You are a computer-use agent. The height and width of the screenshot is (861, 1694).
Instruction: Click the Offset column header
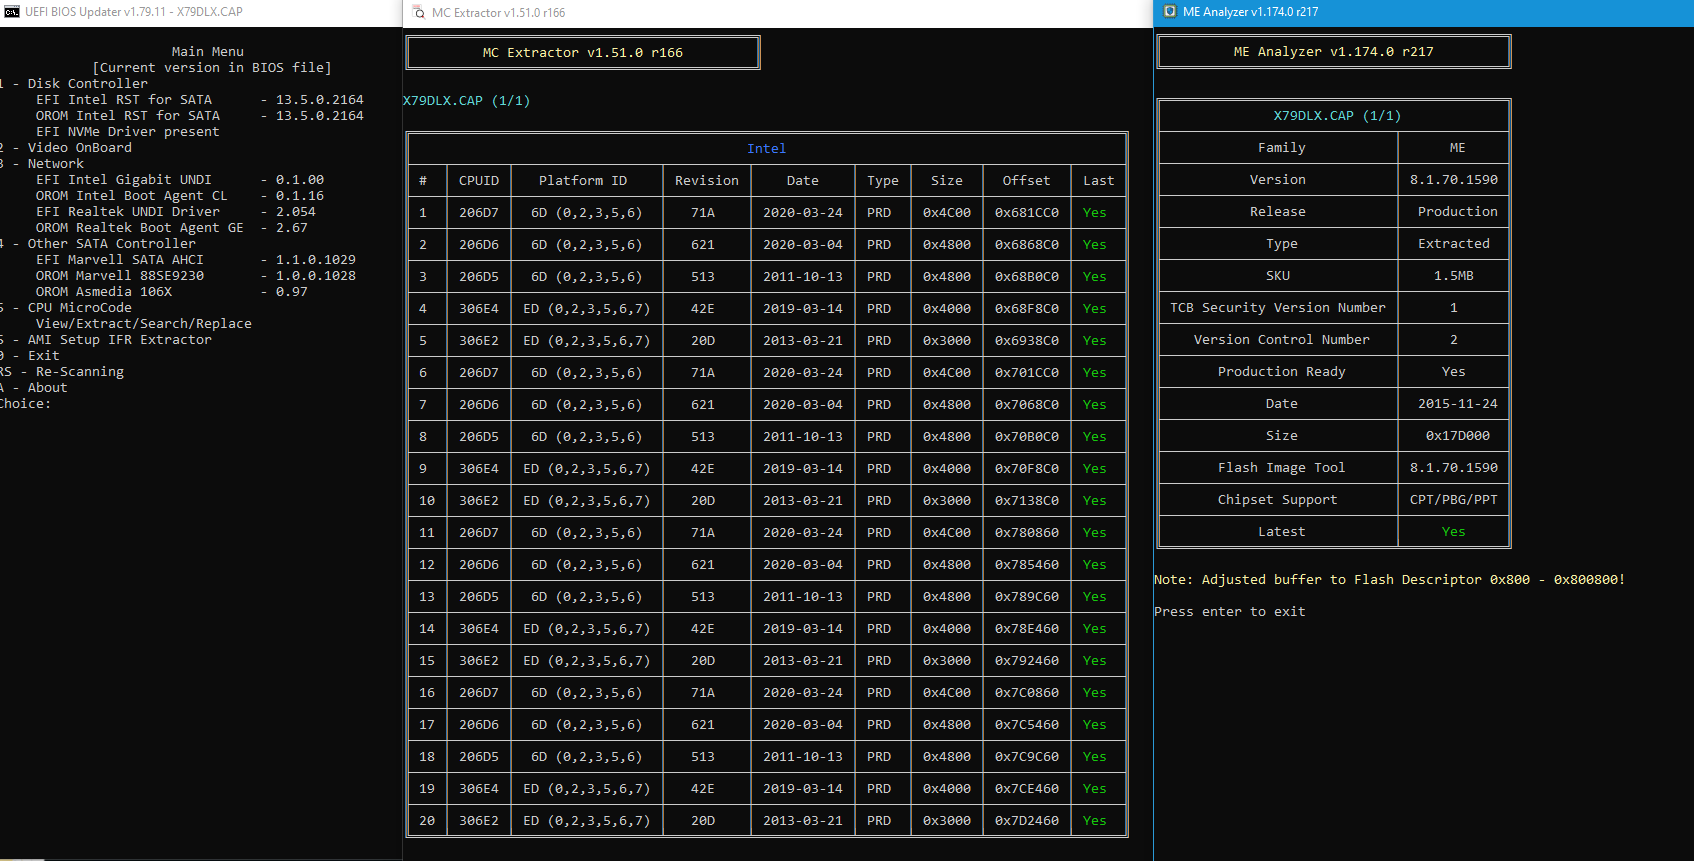[1027, 181]
